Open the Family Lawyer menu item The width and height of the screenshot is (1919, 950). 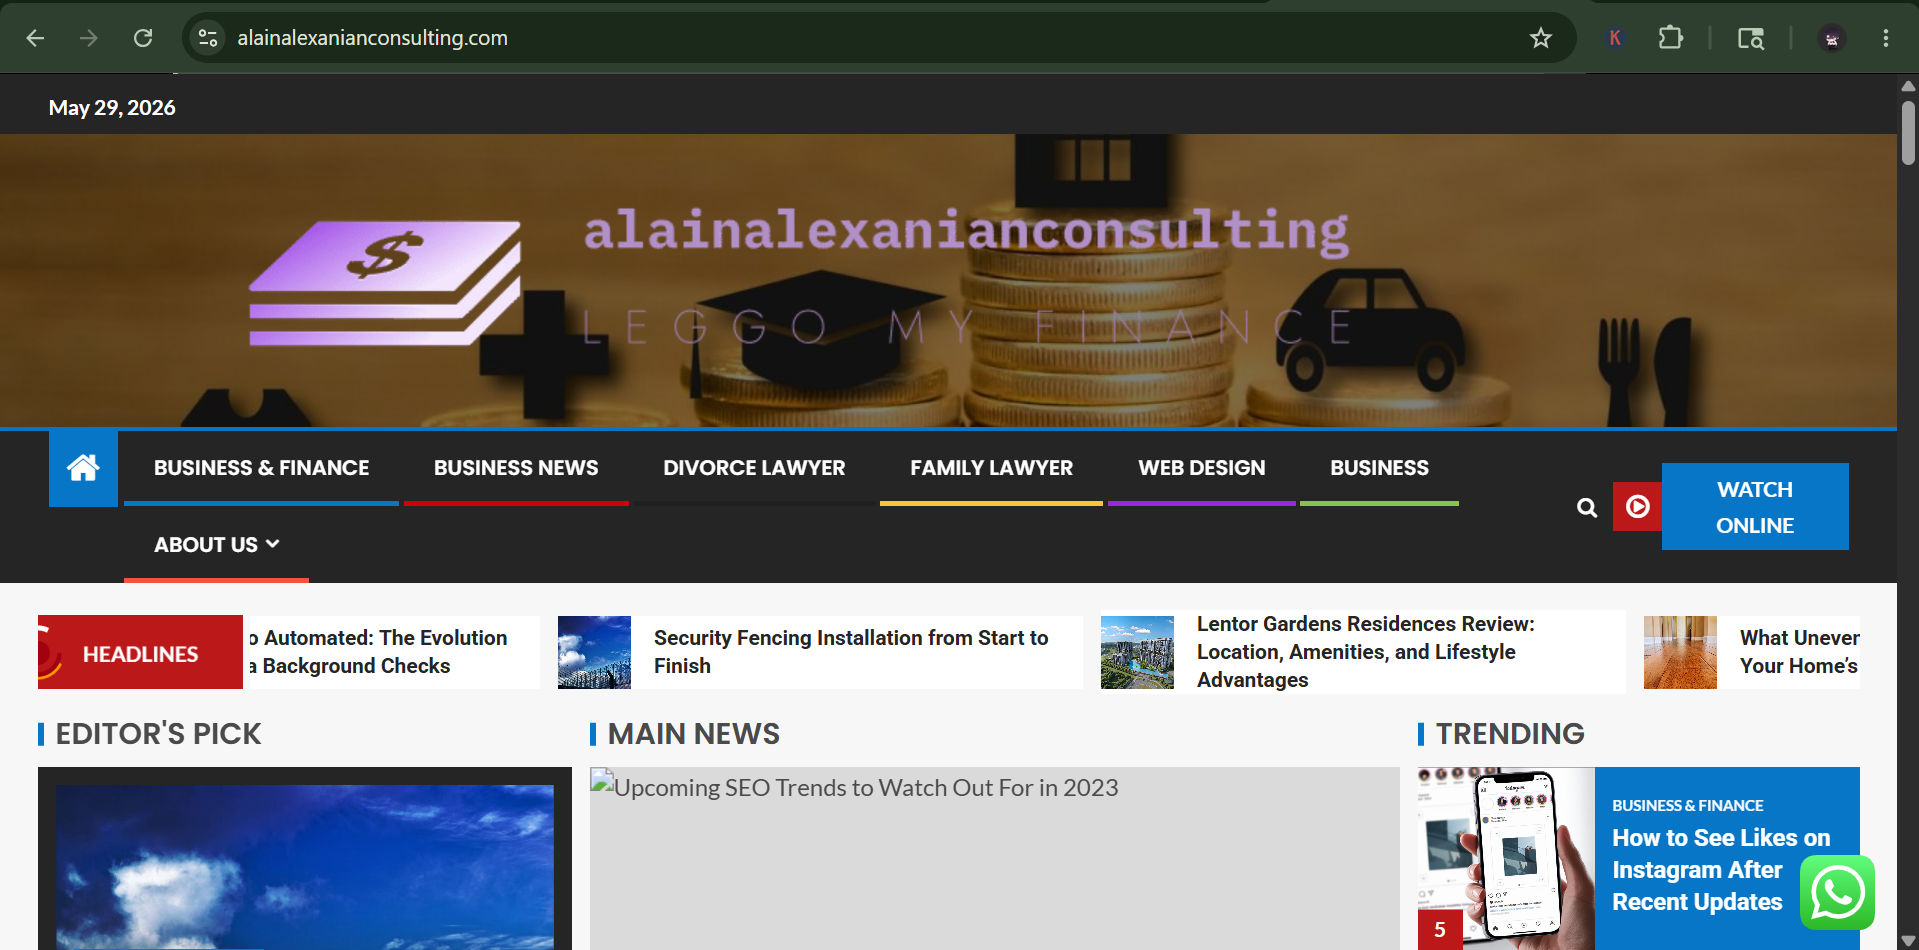[991, 468]
